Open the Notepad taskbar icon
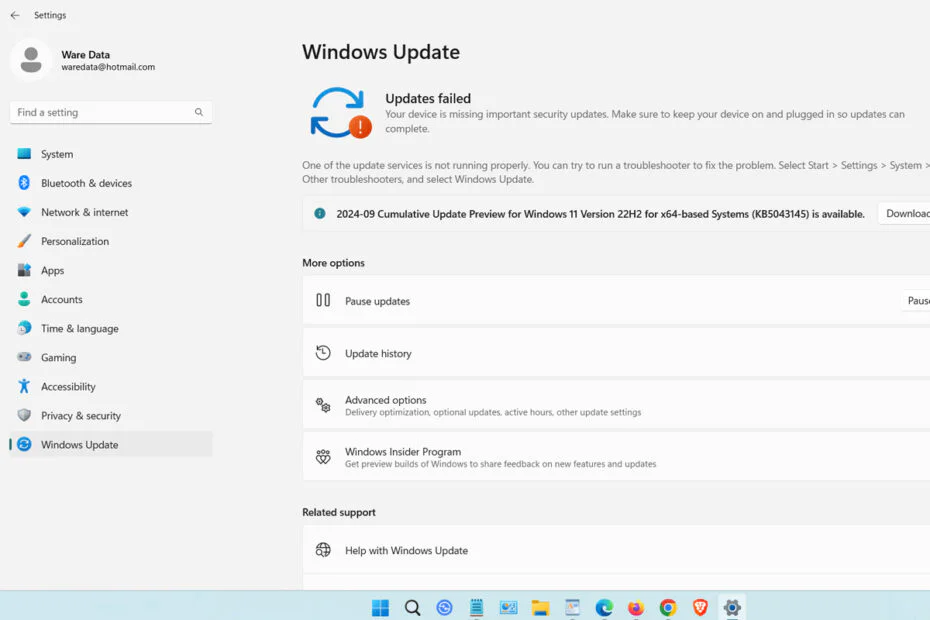The height and width of the screenshot is (620, 930). pyautogui.click(x=476, y=608)
